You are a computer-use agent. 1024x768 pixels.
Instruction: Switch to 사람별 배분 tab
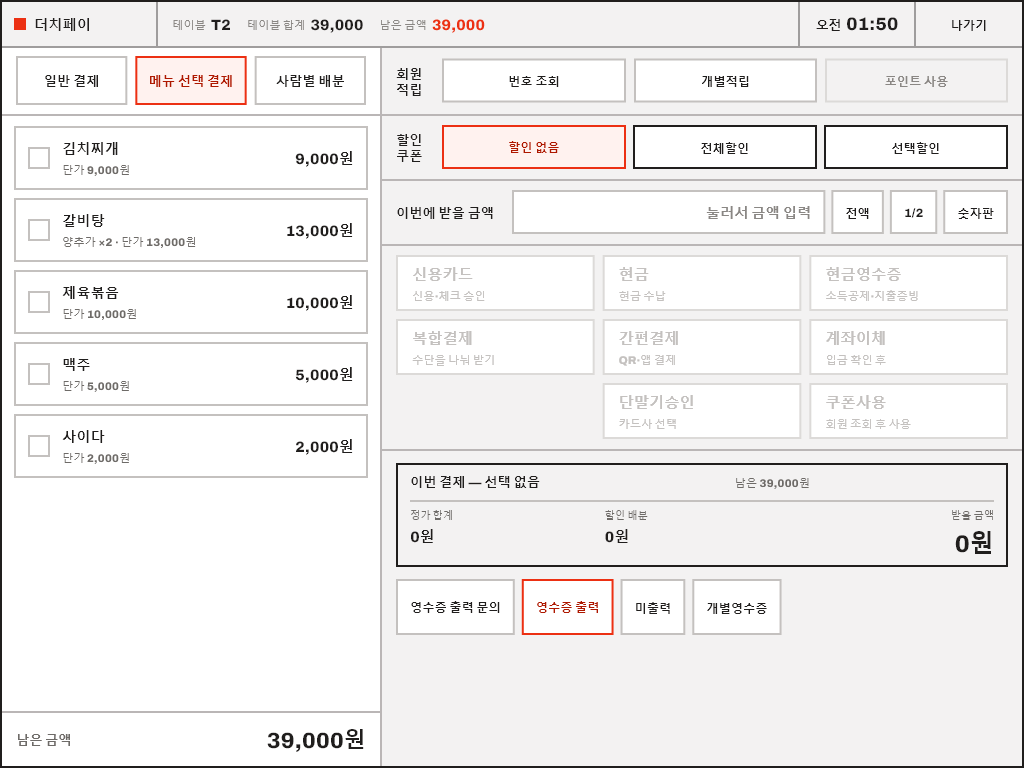click(x=310, y=80)
